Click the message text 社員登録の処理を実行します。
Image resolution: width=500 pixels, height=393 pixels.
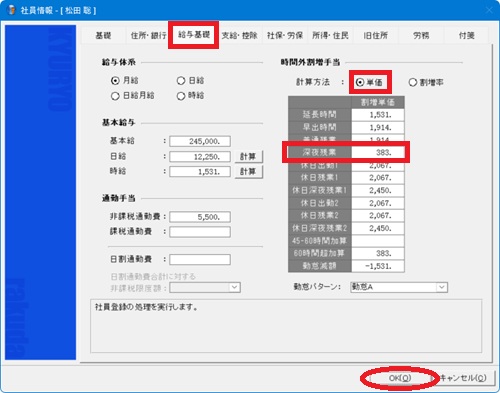pos(146,307)
